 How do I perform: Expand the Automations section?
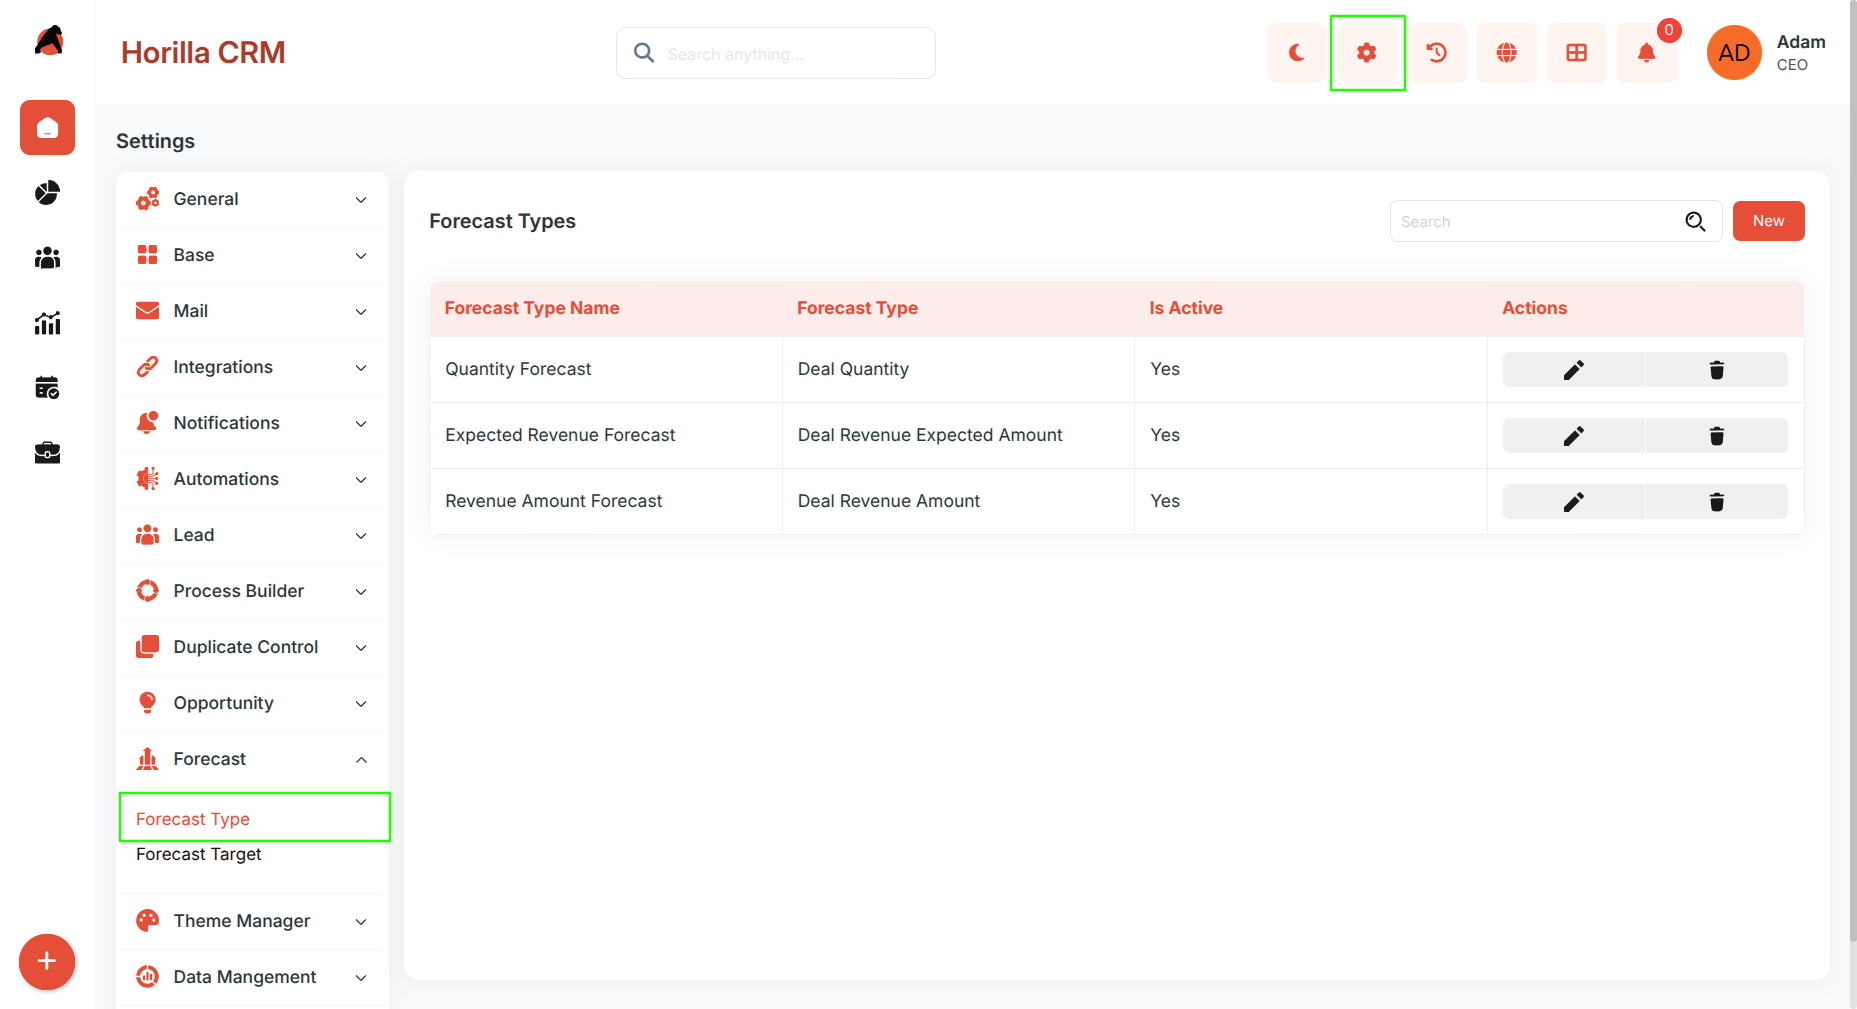[x=252, y=479]
